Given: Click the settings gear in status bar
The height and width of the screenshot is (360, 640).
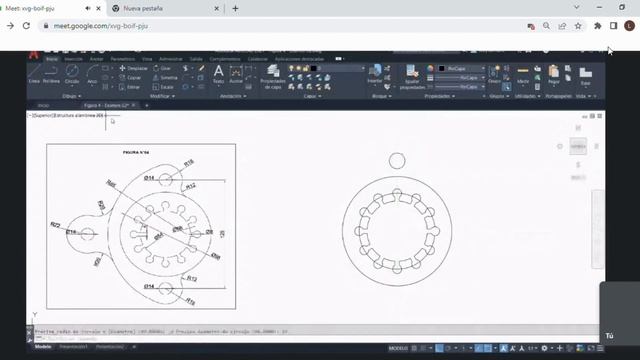Looking at the screenshot, I should (544, 348).
